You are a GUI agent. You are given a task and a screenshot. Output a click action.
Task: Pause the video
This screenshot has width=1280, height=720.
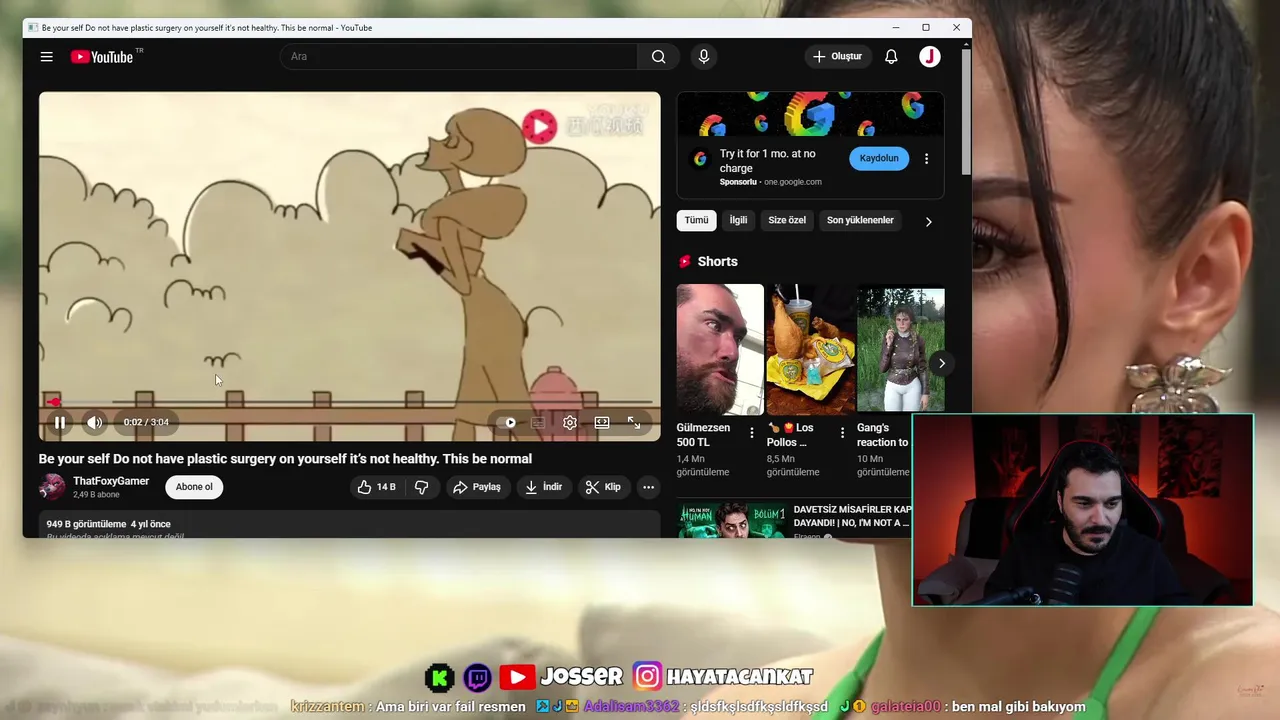[x=60, y=422]
